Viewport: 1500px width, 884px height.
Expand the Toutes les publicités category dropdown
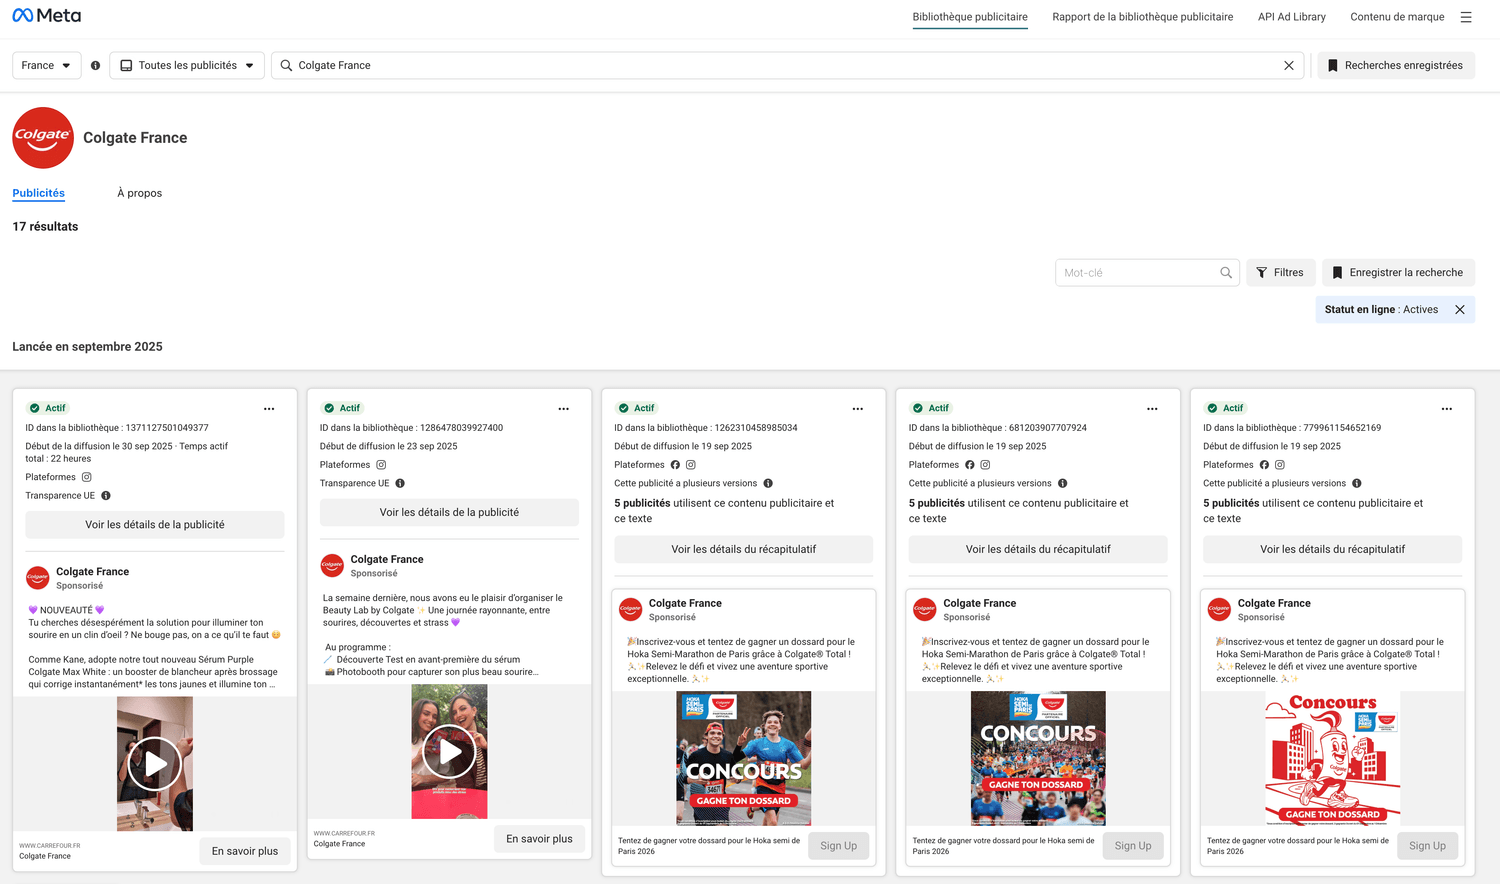(187, 65)
